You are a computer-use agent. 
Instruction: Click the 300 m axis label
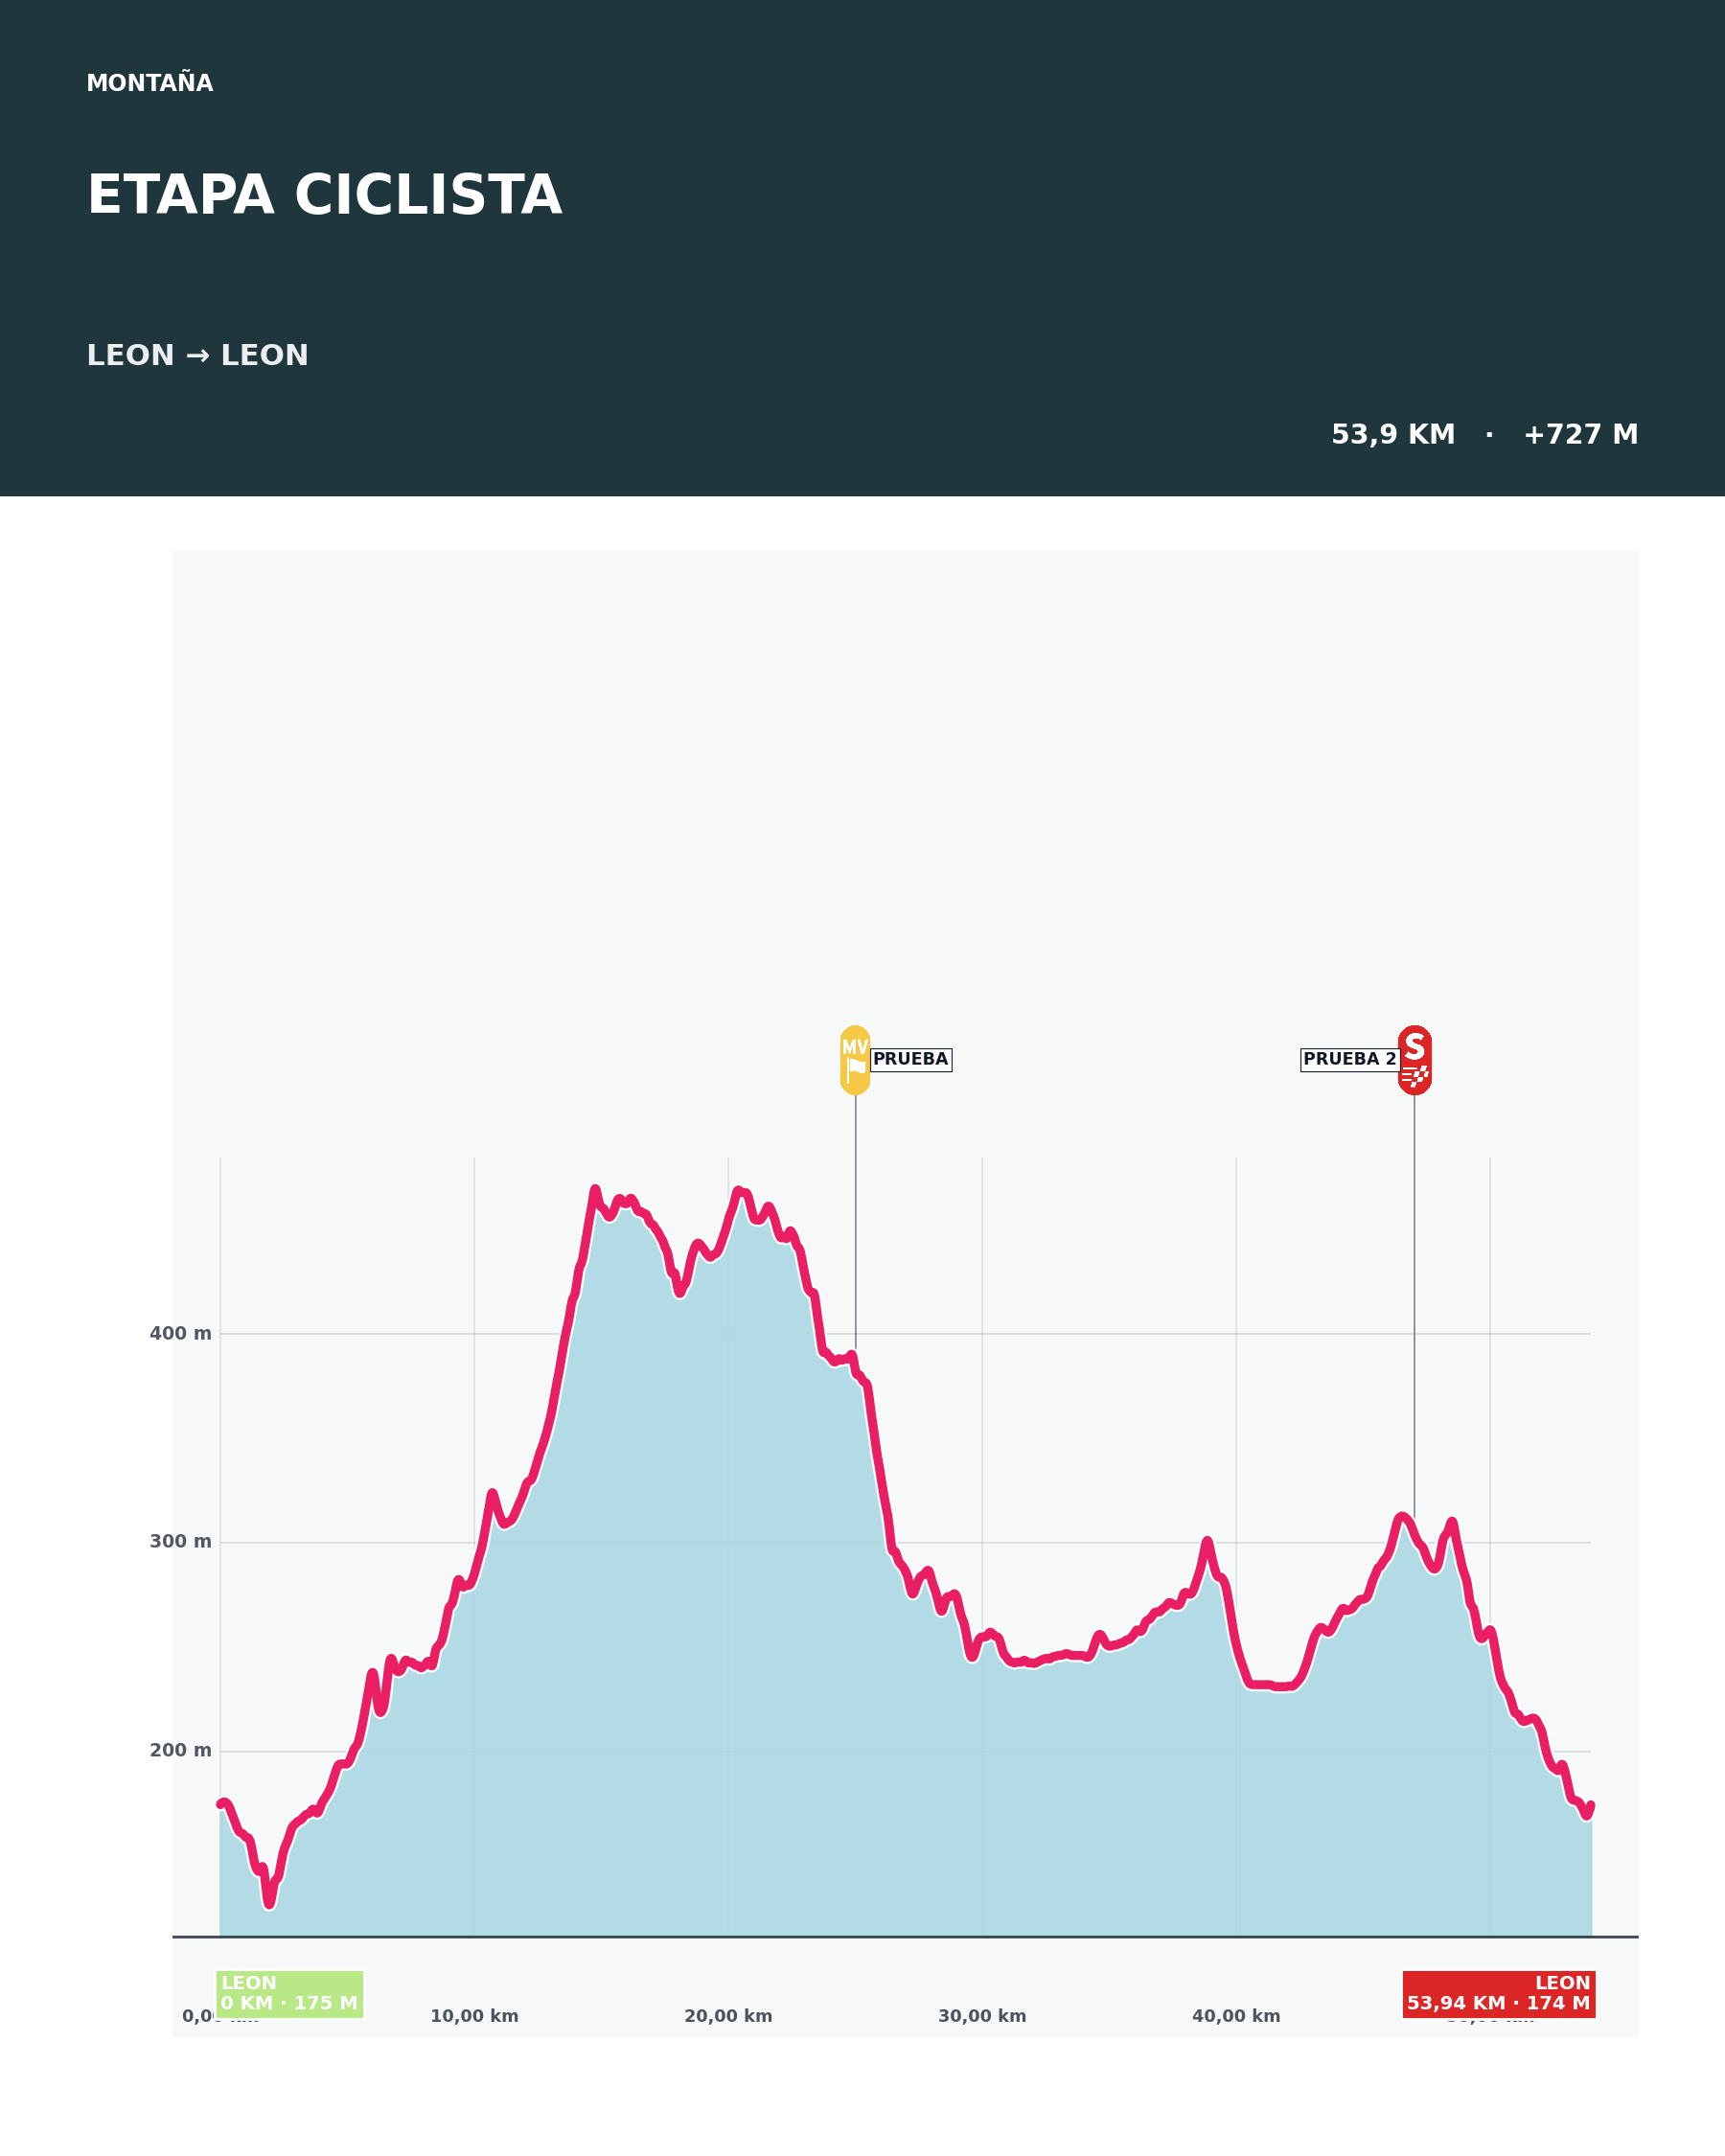[181, 1541]
